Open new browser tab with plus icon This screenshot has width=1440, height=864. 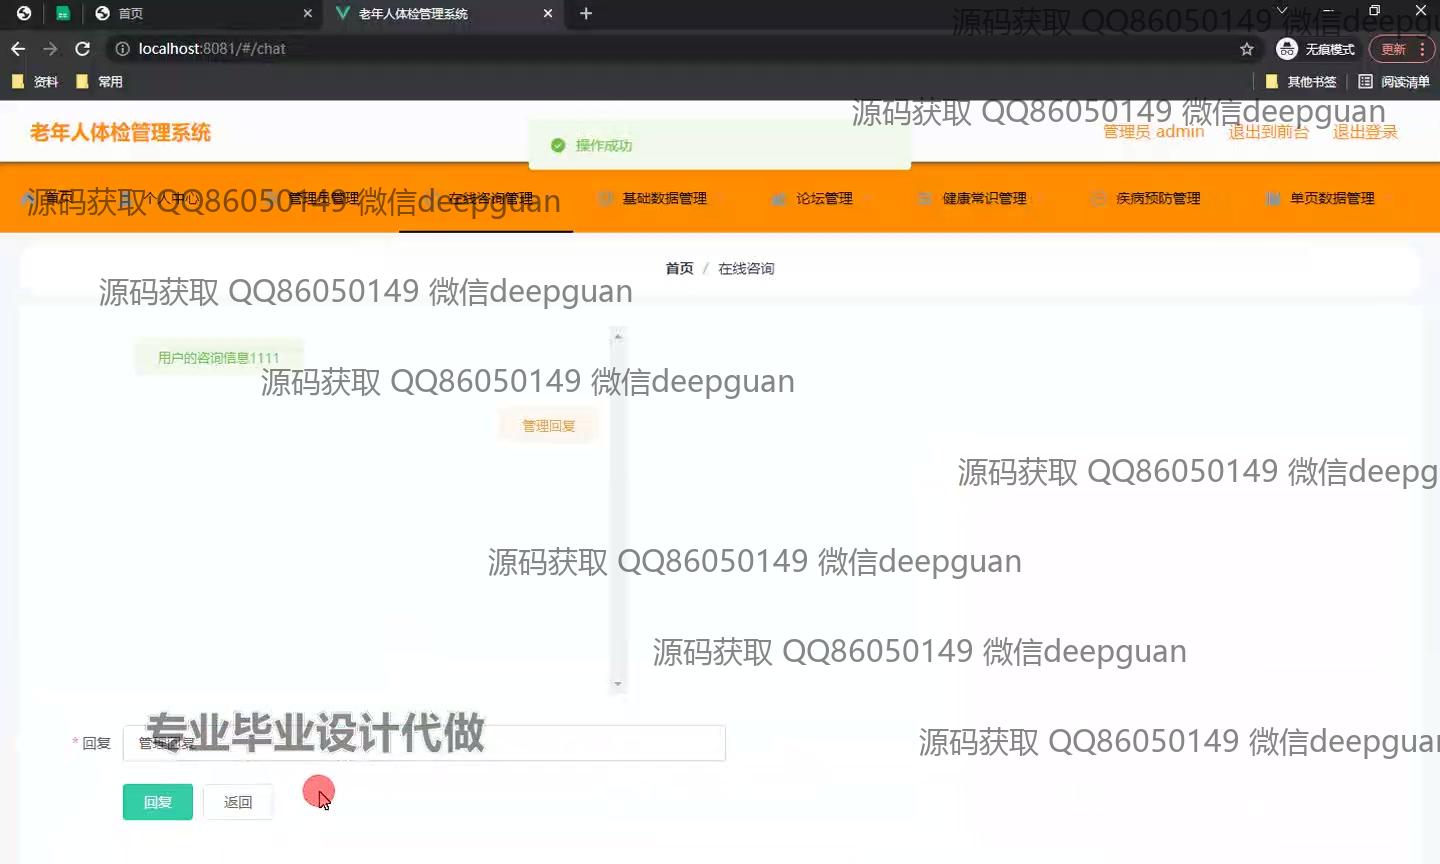pos(586,14)
